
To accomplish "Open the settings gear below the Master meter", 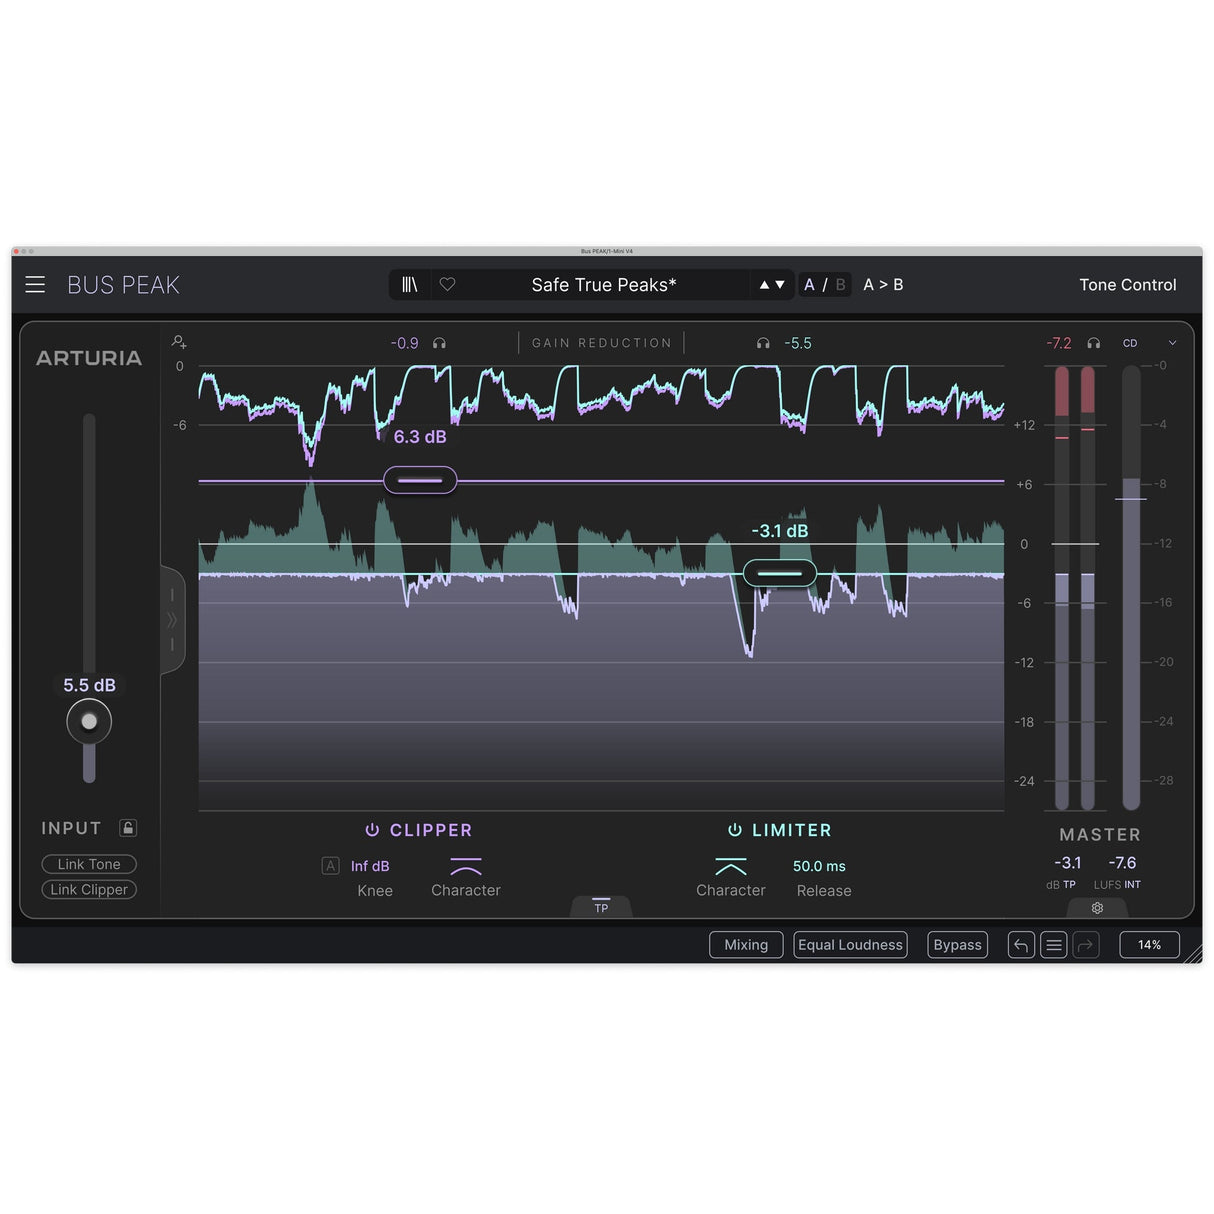I will [1097, 908].
